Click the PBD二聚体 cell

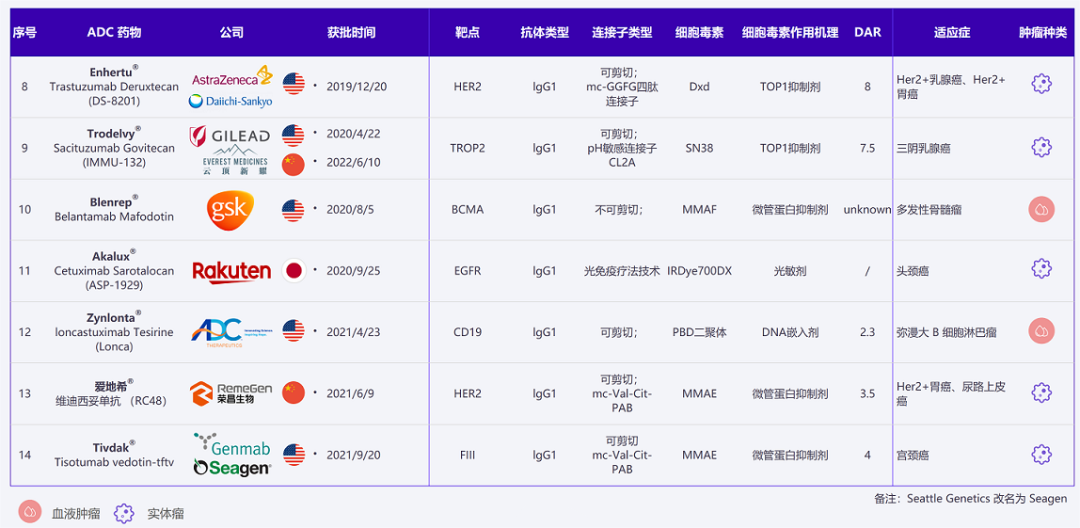[x=699, y=332]
